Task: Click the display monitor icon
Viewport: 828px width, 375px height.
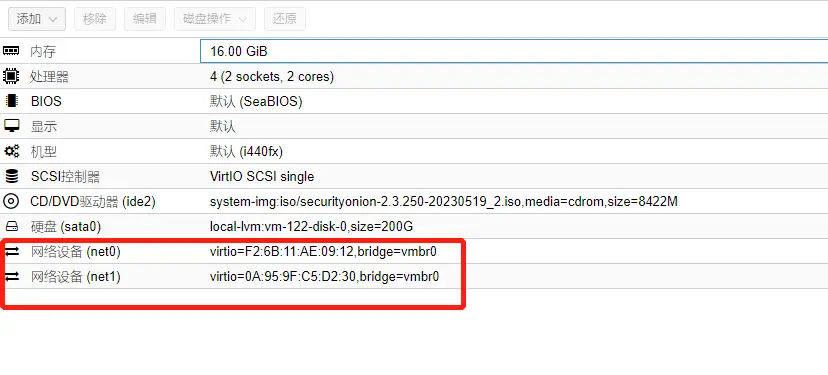Action: click(11, 126)
